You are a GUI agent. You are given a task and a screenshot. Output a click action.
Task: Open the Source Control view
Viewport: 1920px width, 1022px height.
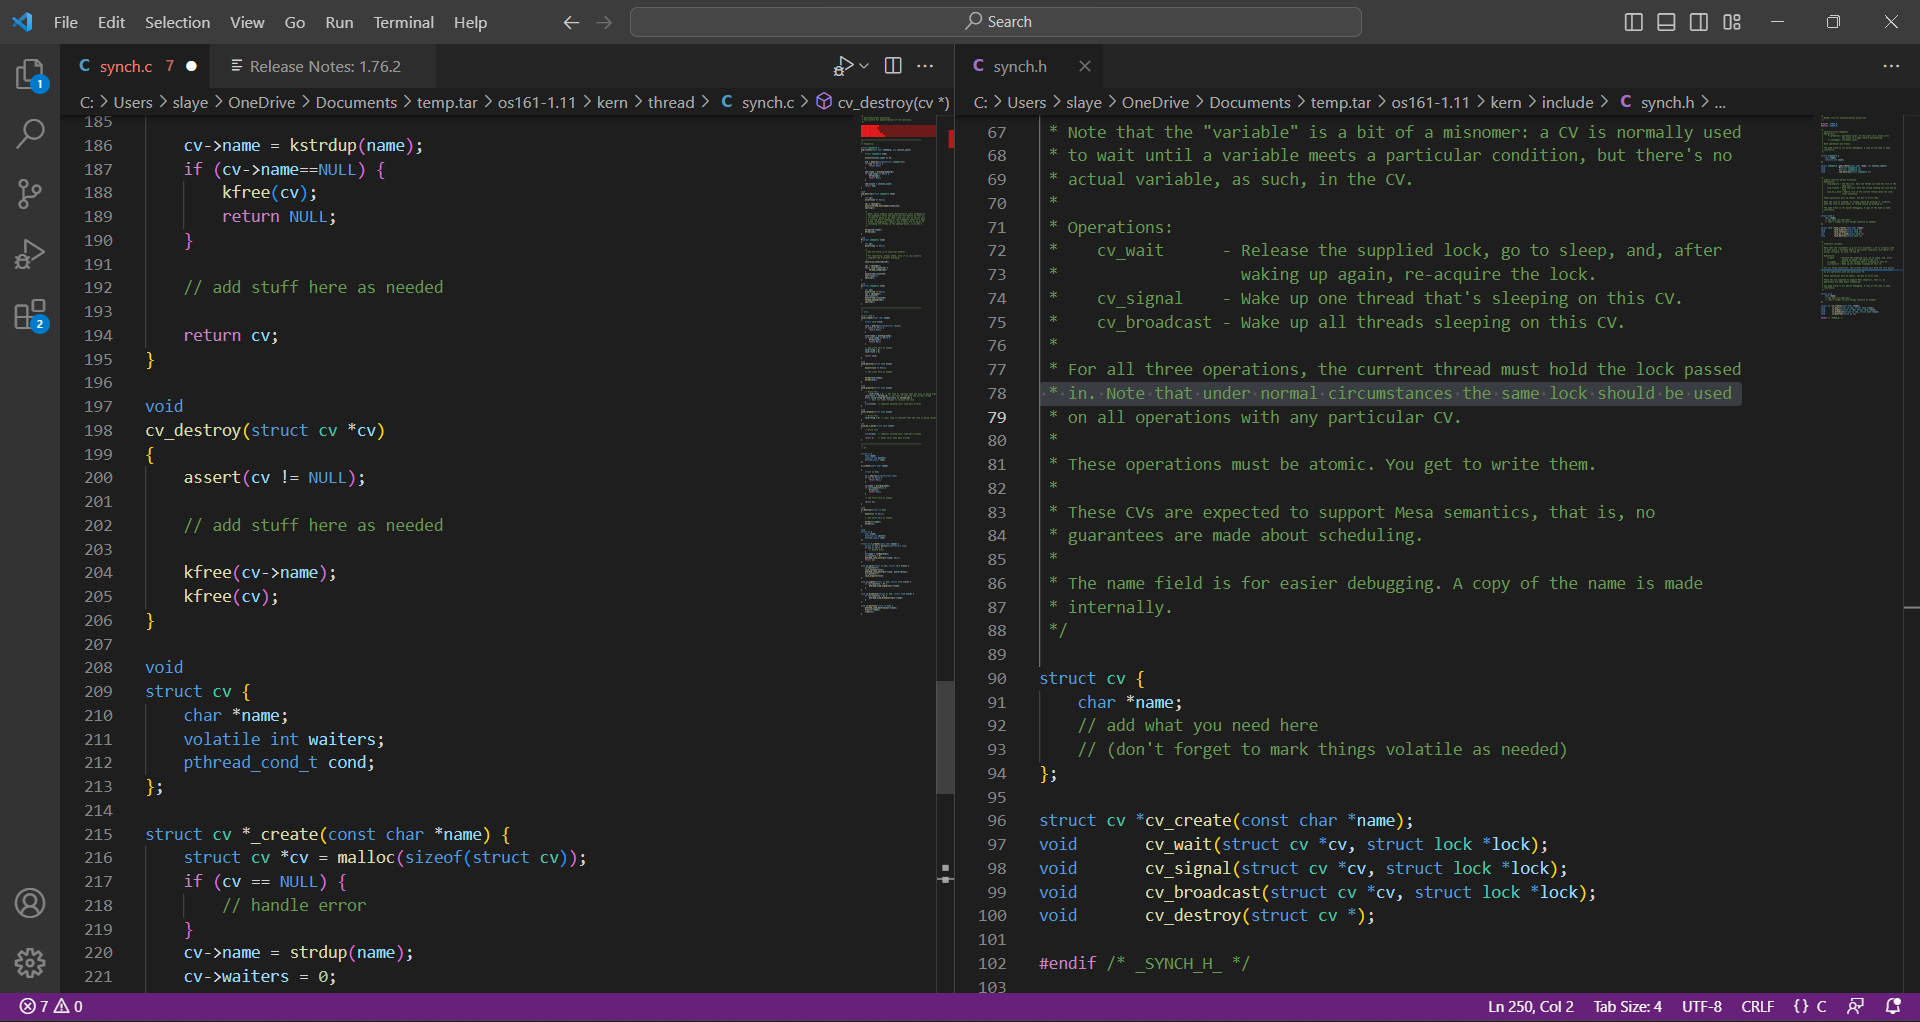[30, 193]
